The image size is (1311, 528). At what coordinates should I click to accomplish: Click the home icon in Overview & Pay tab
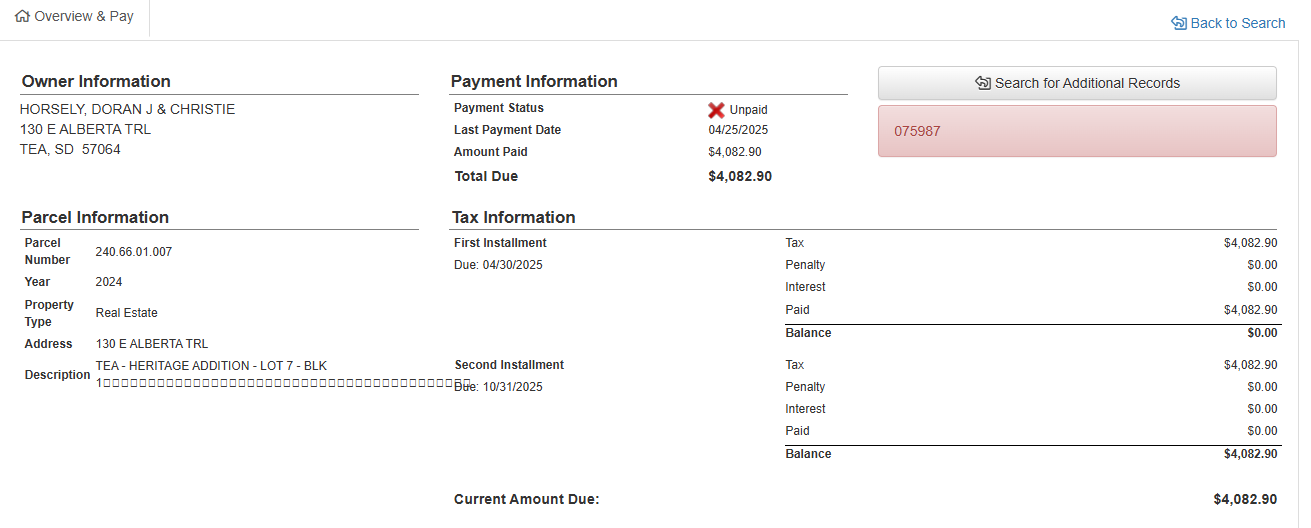[x=22, y=17]
